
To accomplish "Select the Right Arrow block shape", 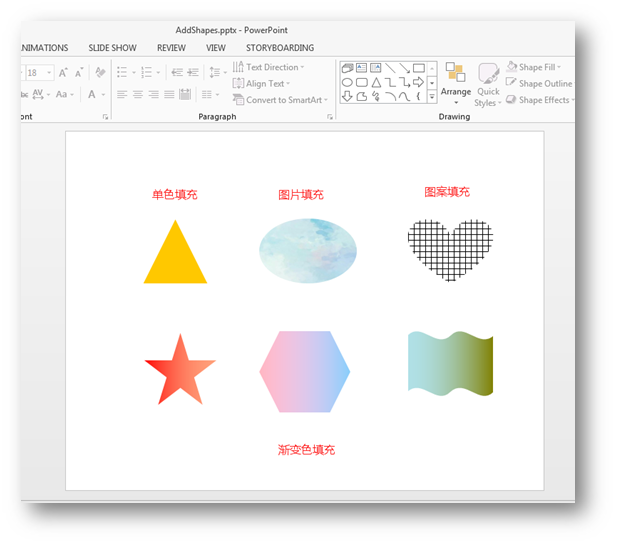I will [x=418, y=82].
